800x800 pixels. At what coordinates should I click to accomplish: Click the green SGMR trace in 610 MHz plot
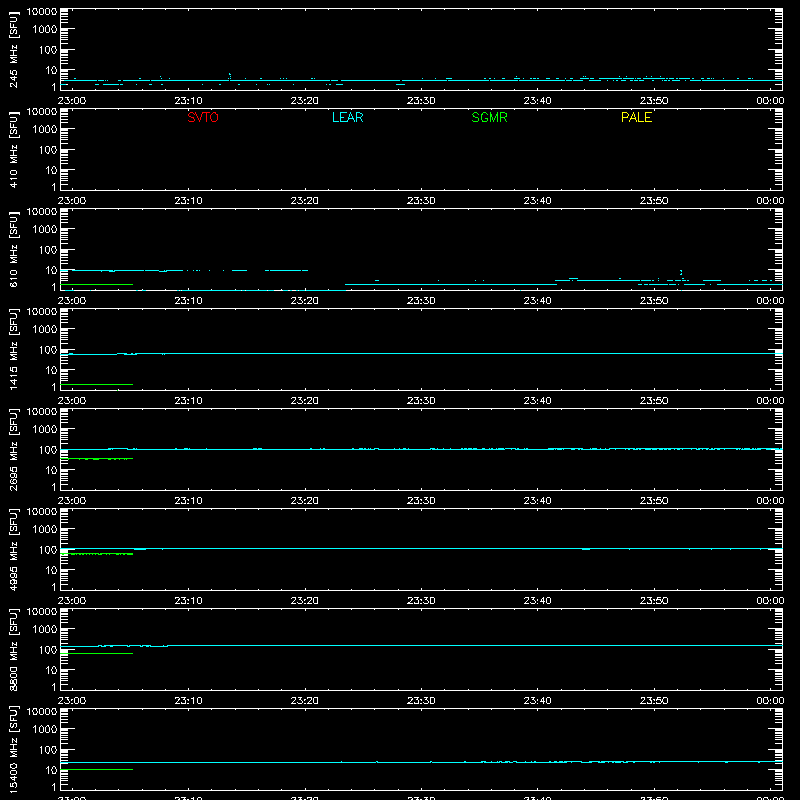tap(96, 284)
